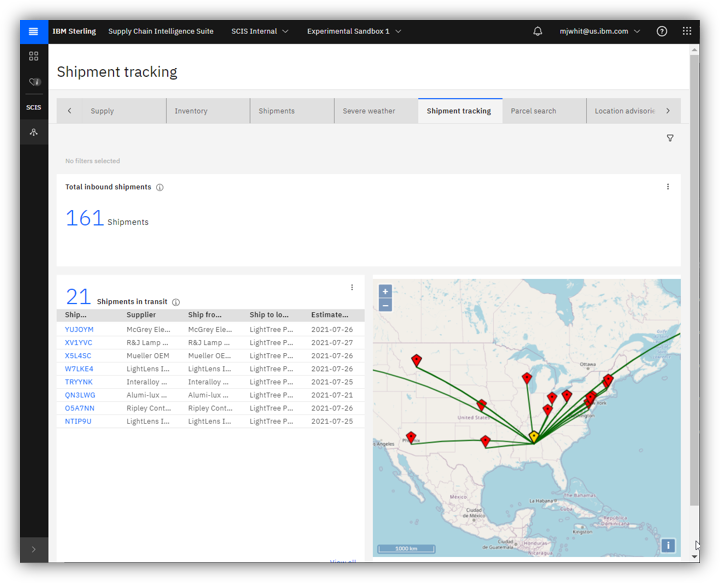Switch to the Shipments tab
Viewport: 720px width, 583px height.
click(x=292, y=111)
